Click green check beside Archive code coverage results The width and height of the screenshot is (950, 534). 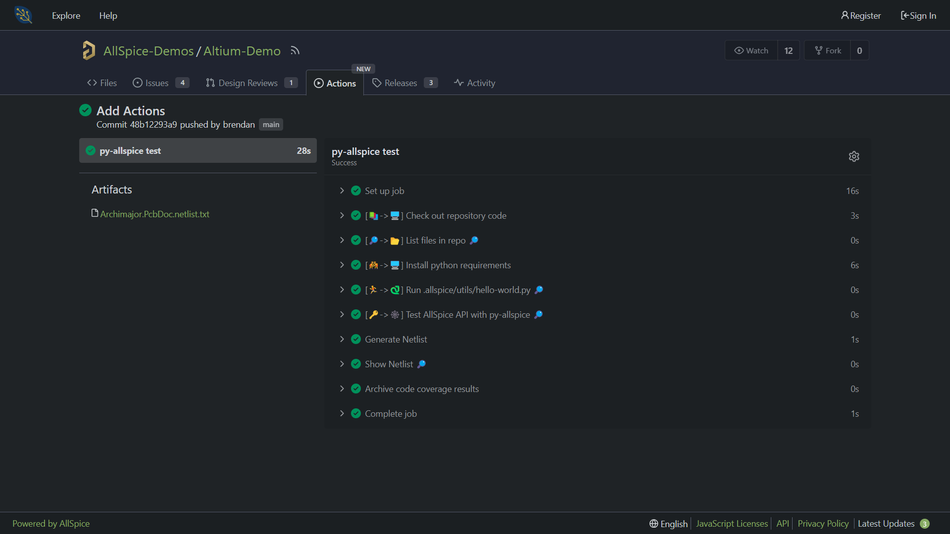[356, 389]
